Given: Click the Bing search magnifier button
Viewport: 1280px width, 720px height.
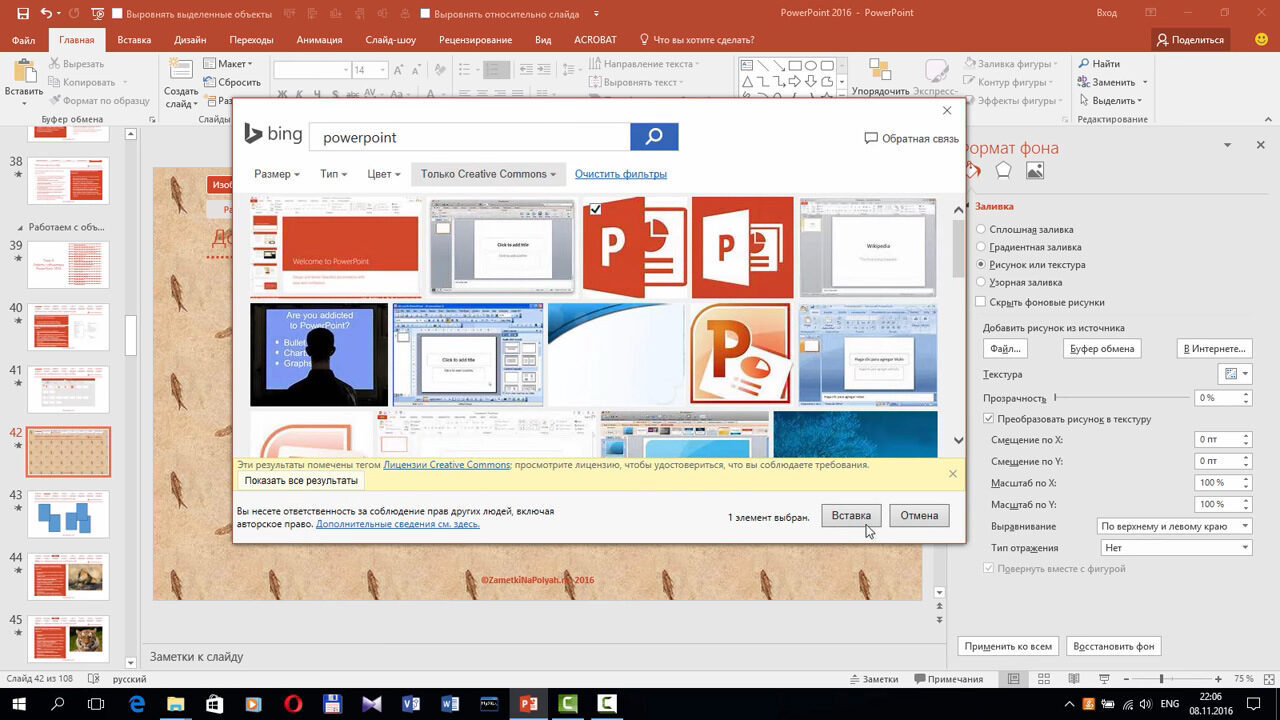Looking at the screenshot, I should 654,137.
